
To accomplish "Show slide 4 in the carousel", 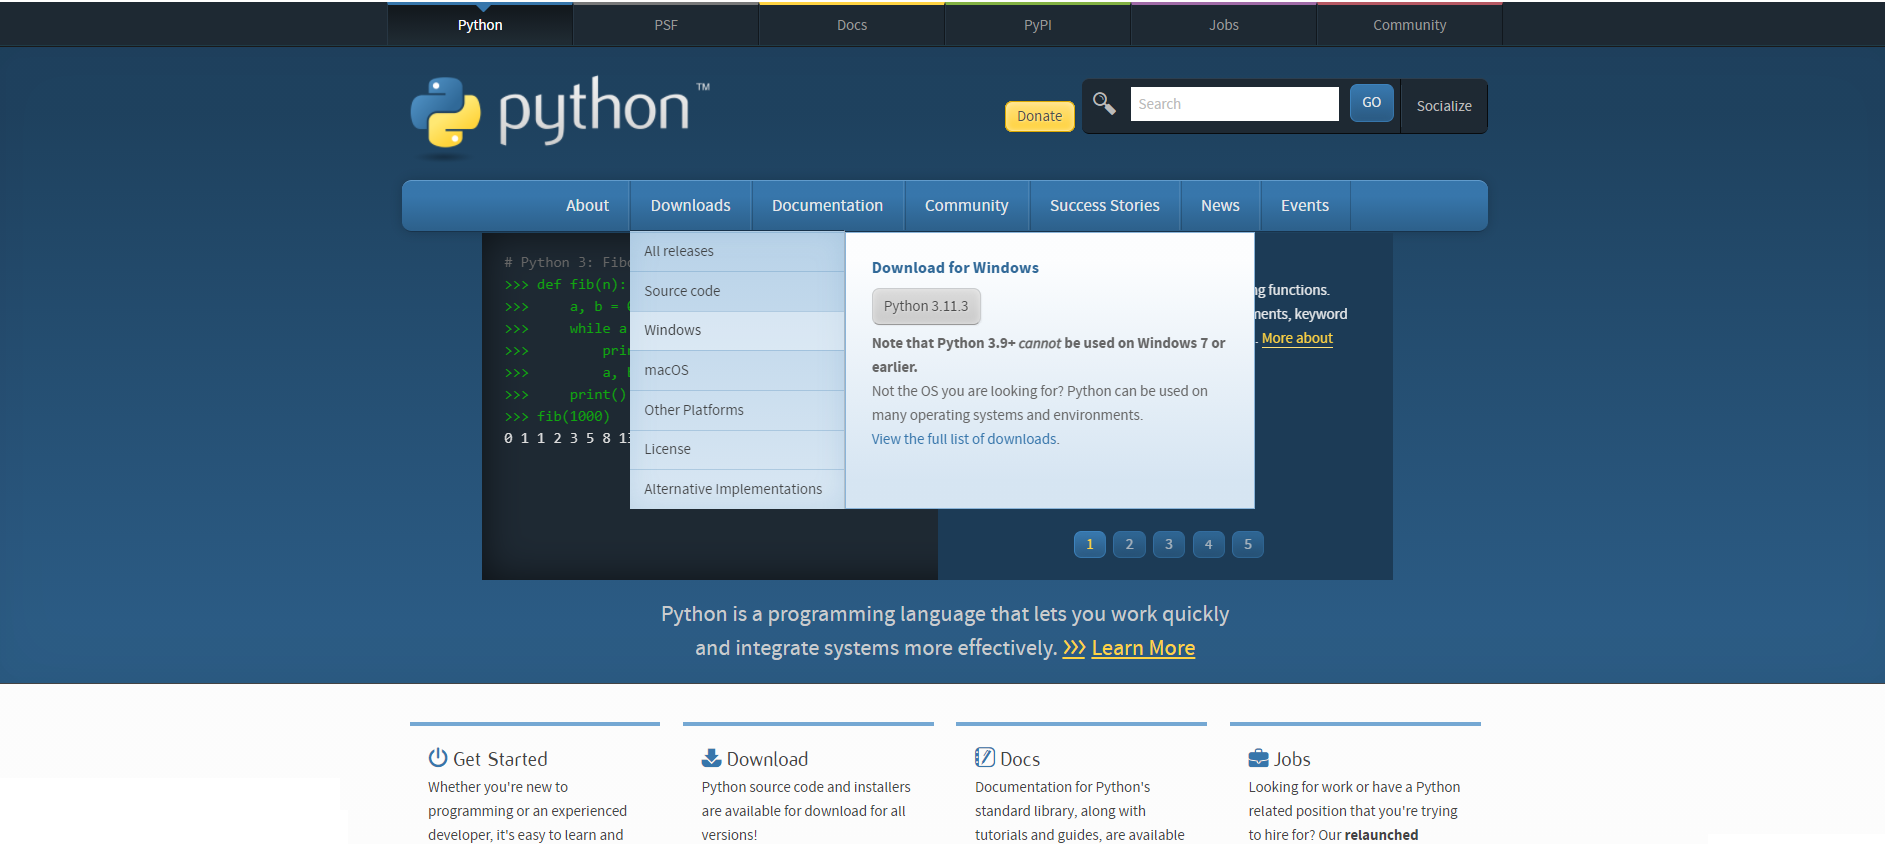I will click(x=1208, y=544).
